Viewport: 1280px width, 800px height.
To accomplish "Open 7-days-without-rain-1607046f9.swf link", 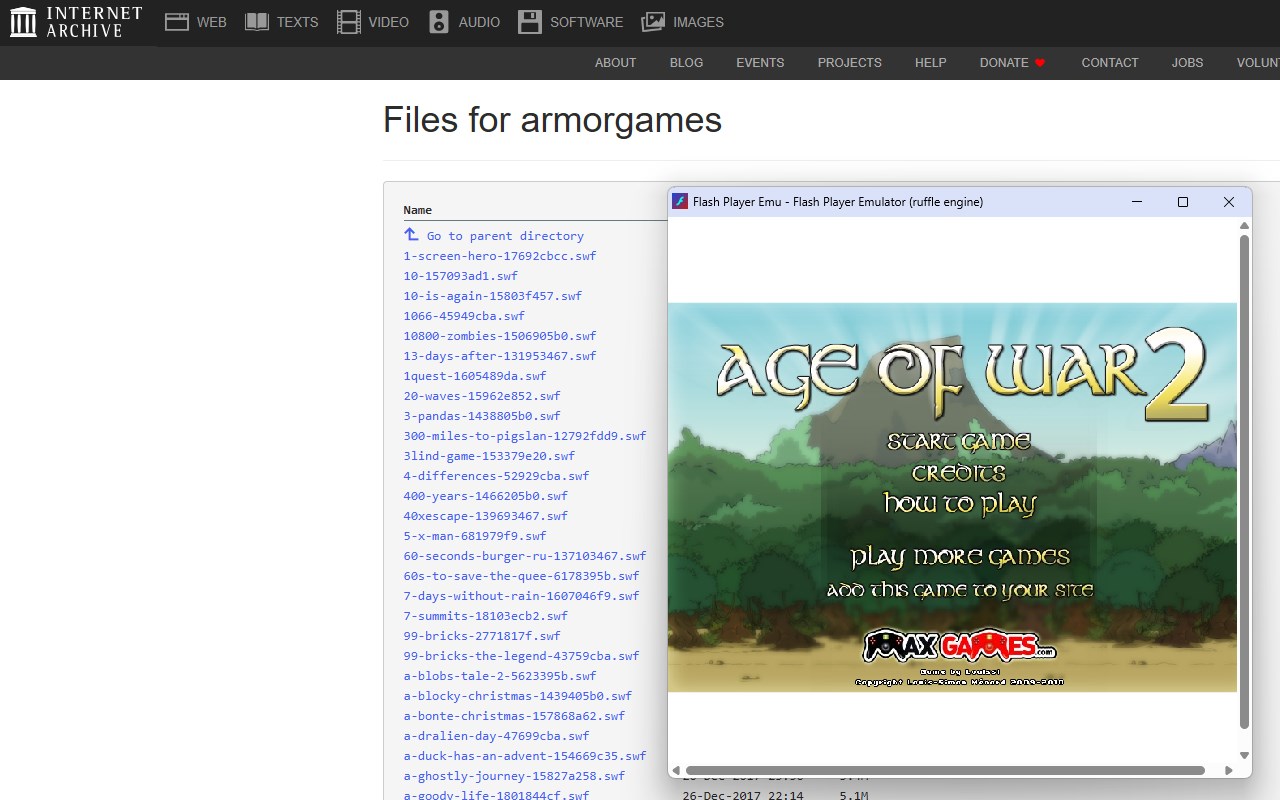I will (x=522, y=596).
